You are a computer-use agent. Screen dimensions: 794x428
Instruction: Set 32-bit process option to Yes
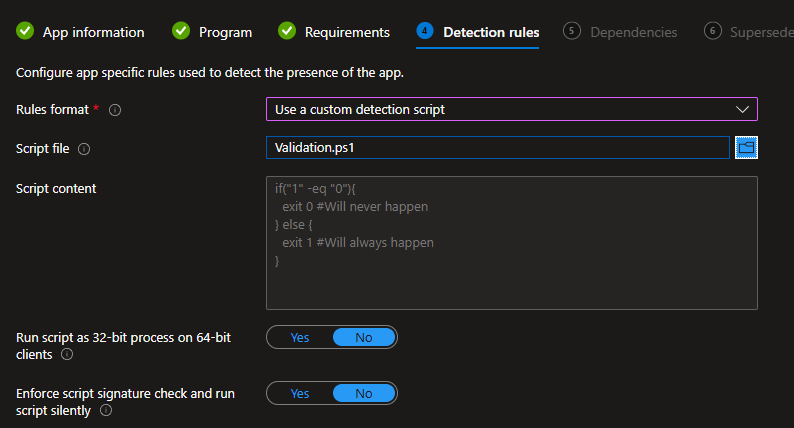299,338
